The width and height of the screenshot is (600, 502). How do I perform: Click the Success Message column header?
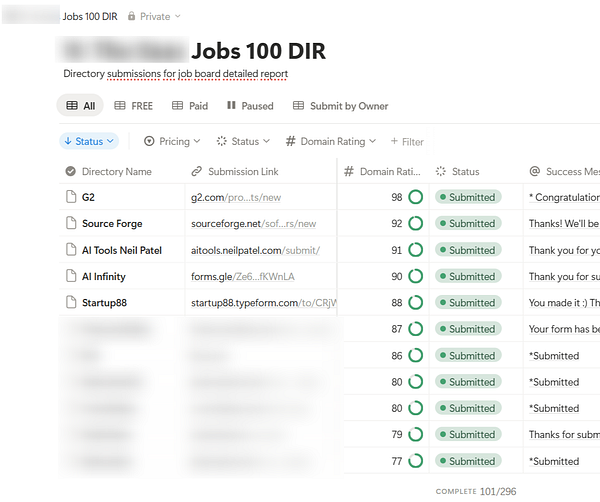tap(562, 171)
